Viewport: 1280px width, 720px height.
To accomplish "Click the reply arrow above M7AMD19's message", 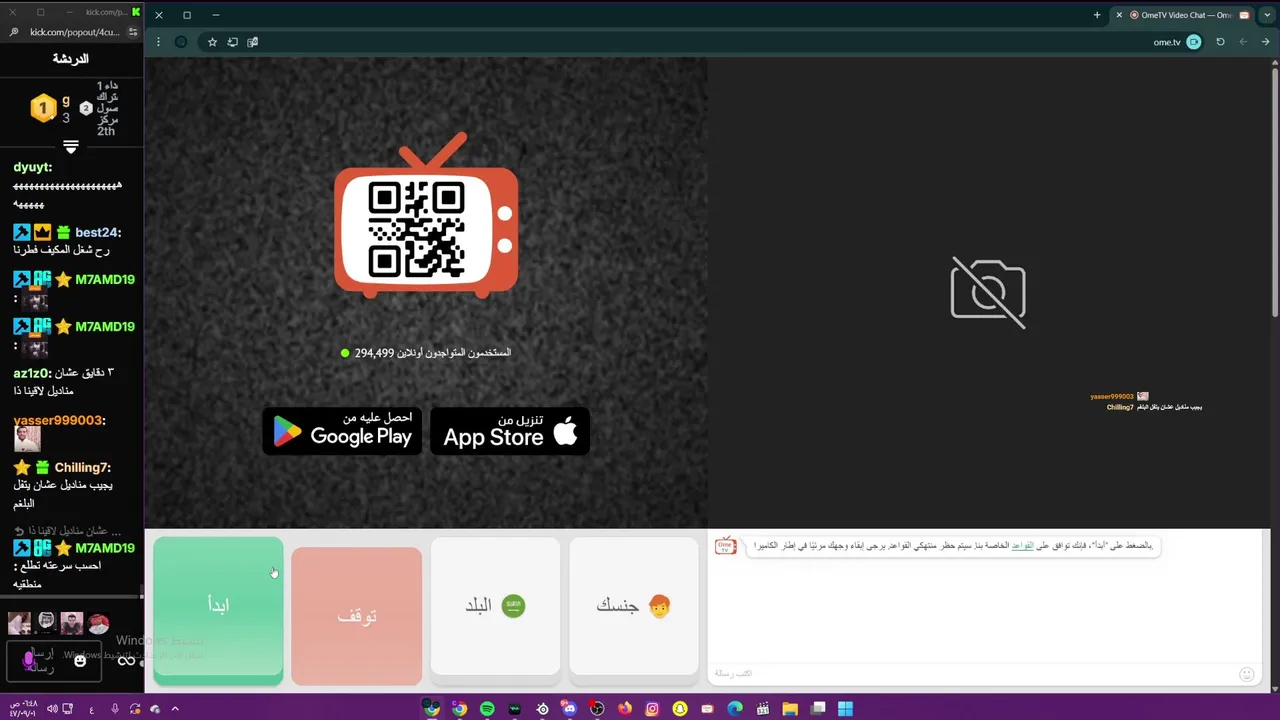I will coord(18,531).
